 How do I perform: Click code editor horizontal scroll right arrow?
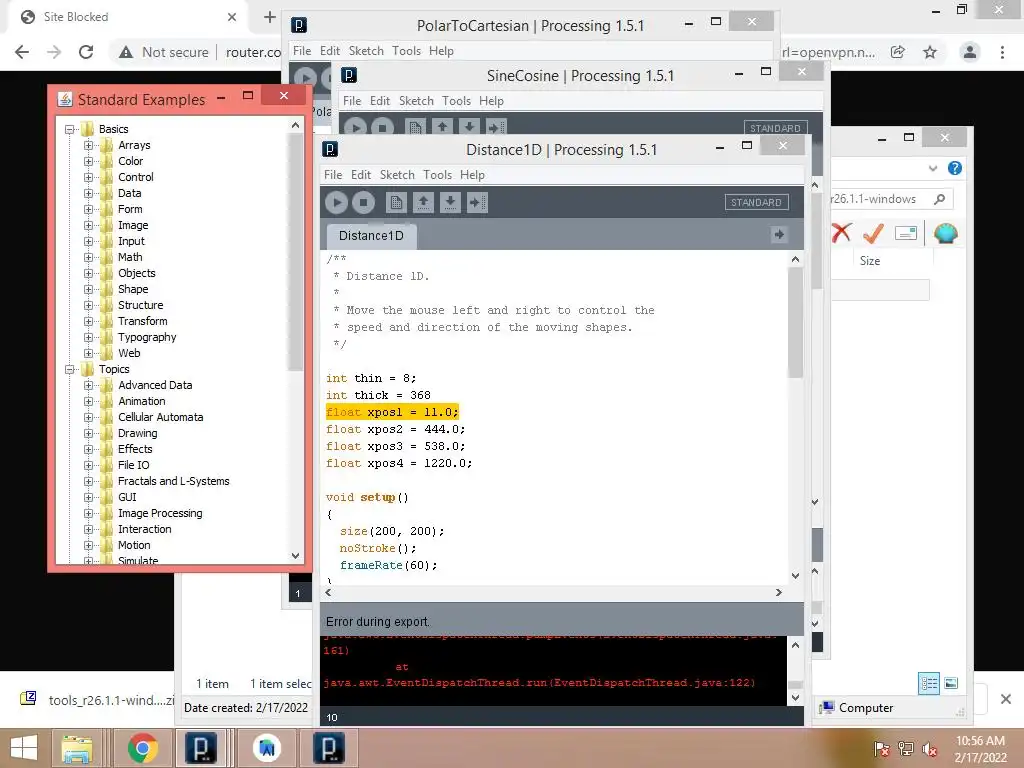[x=778, y=592]
